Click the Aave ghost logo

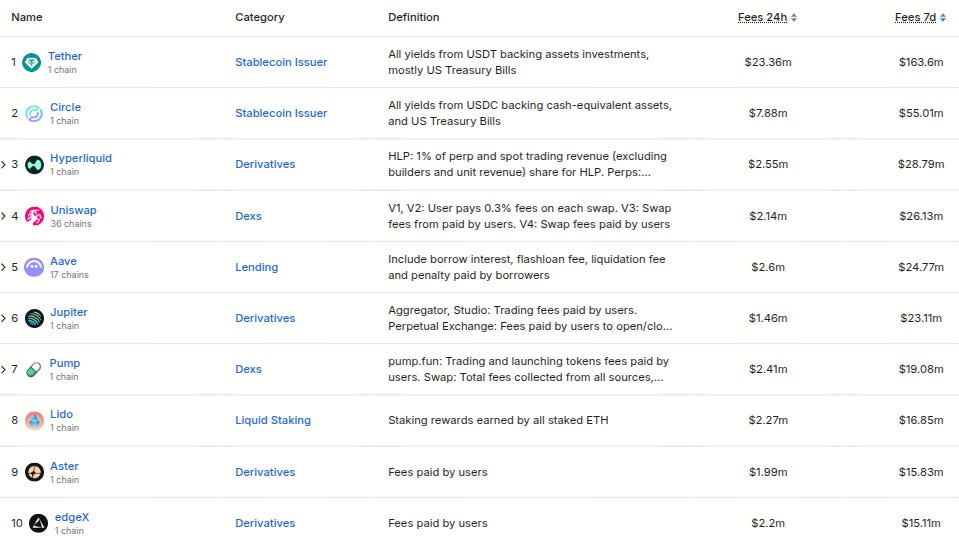point(34,267)
